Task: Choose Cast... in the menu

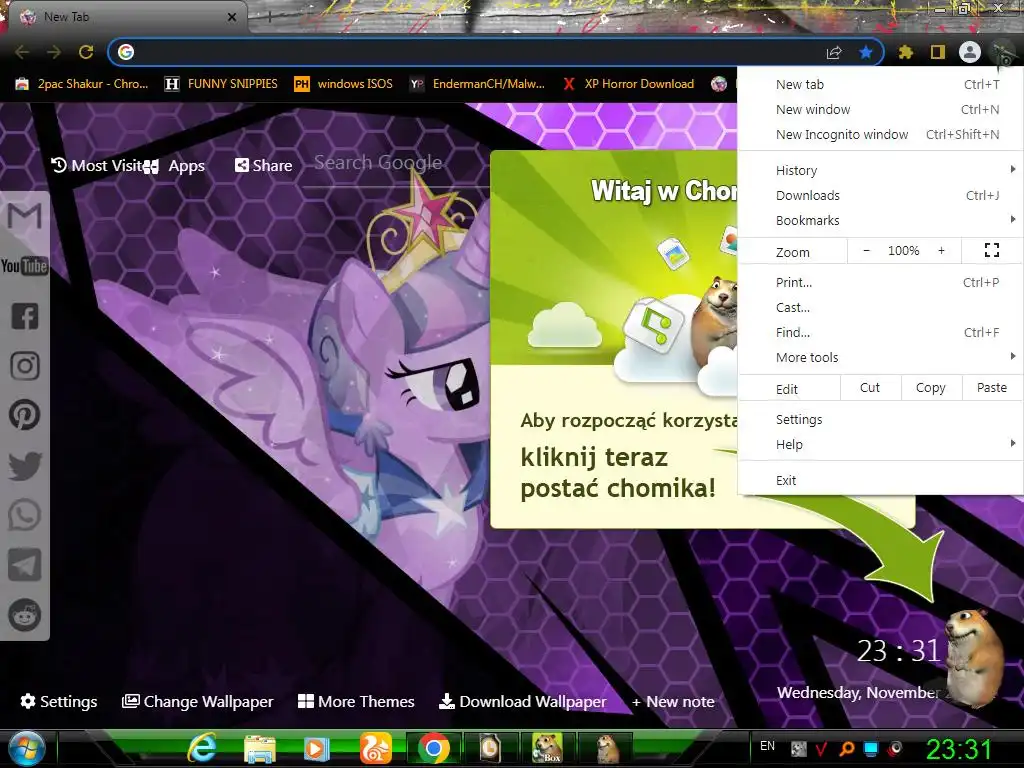Action: pyautogui.click(x=880, y=307)
